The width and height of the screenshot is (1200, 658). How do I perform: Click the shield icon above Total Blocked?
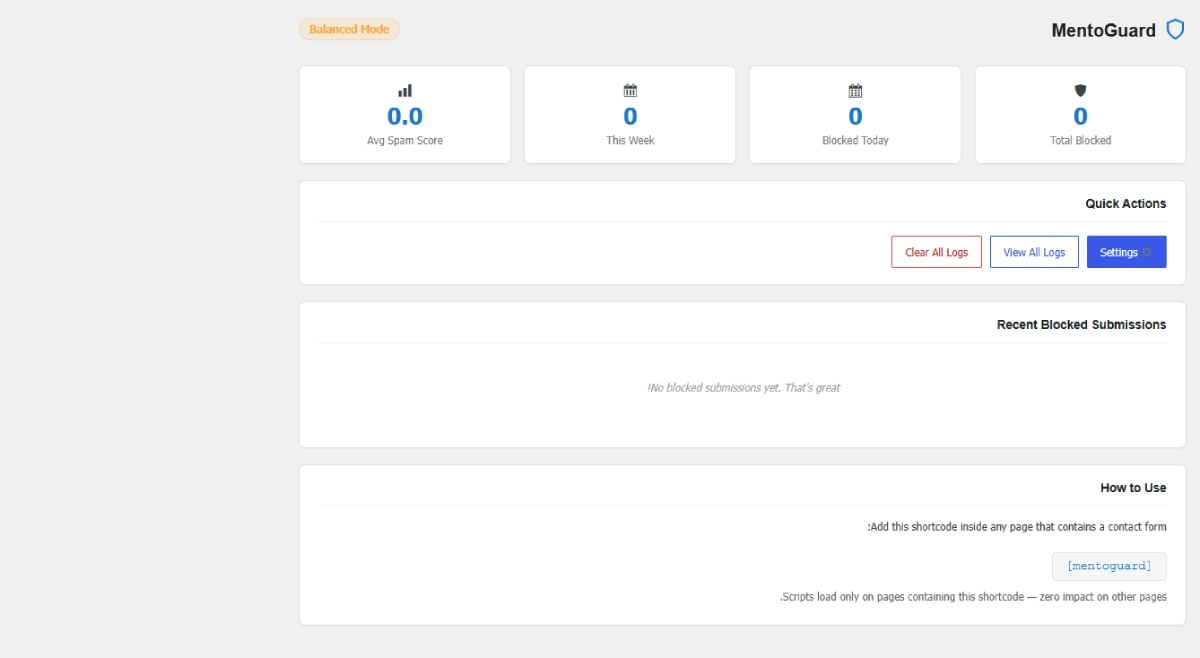[x=1080, y=90]
